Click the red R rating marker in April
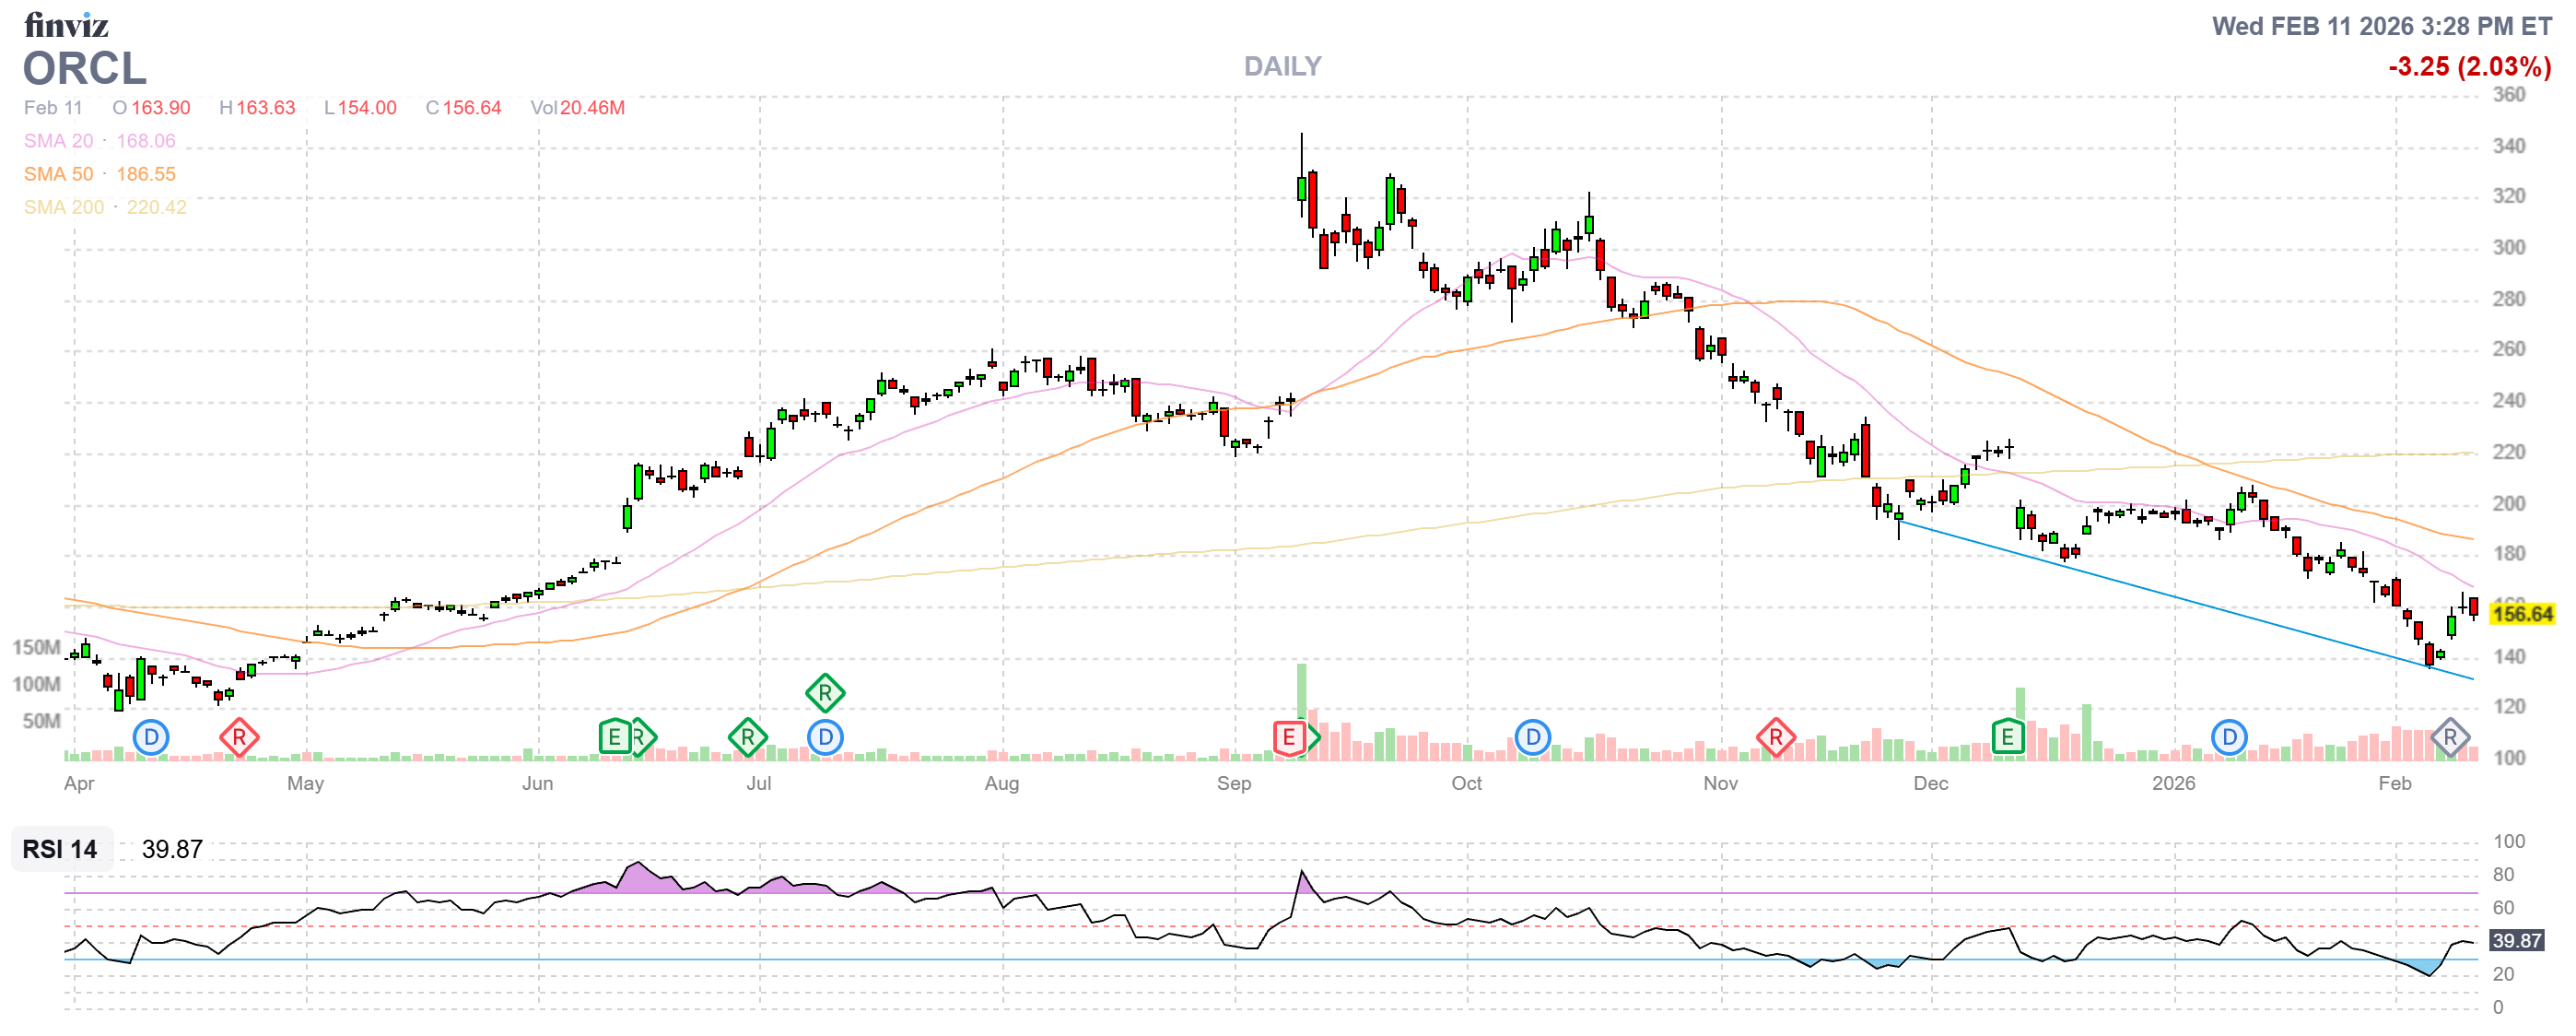2576x1036 pixels. [x=239, y=739]
